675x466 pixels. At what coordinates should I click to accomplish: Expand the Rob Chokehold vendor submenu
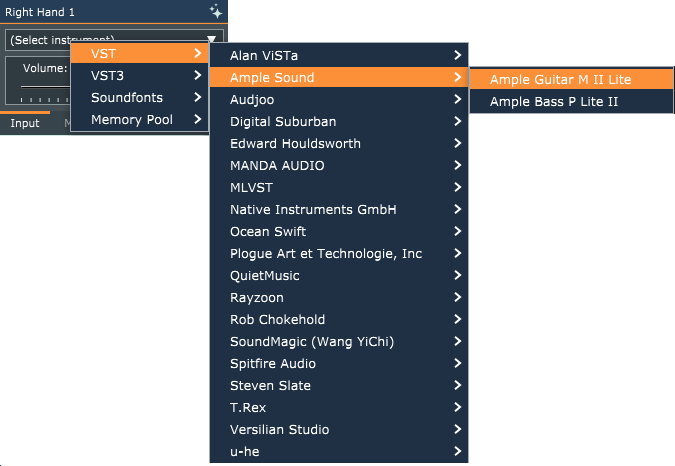coord(339,319)
